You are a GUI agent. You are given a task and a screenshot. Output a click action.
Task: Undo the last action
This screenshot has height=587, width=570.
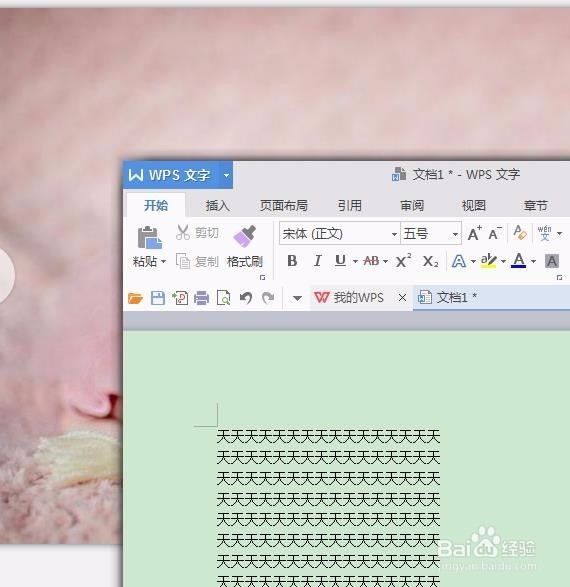[246, 298]
